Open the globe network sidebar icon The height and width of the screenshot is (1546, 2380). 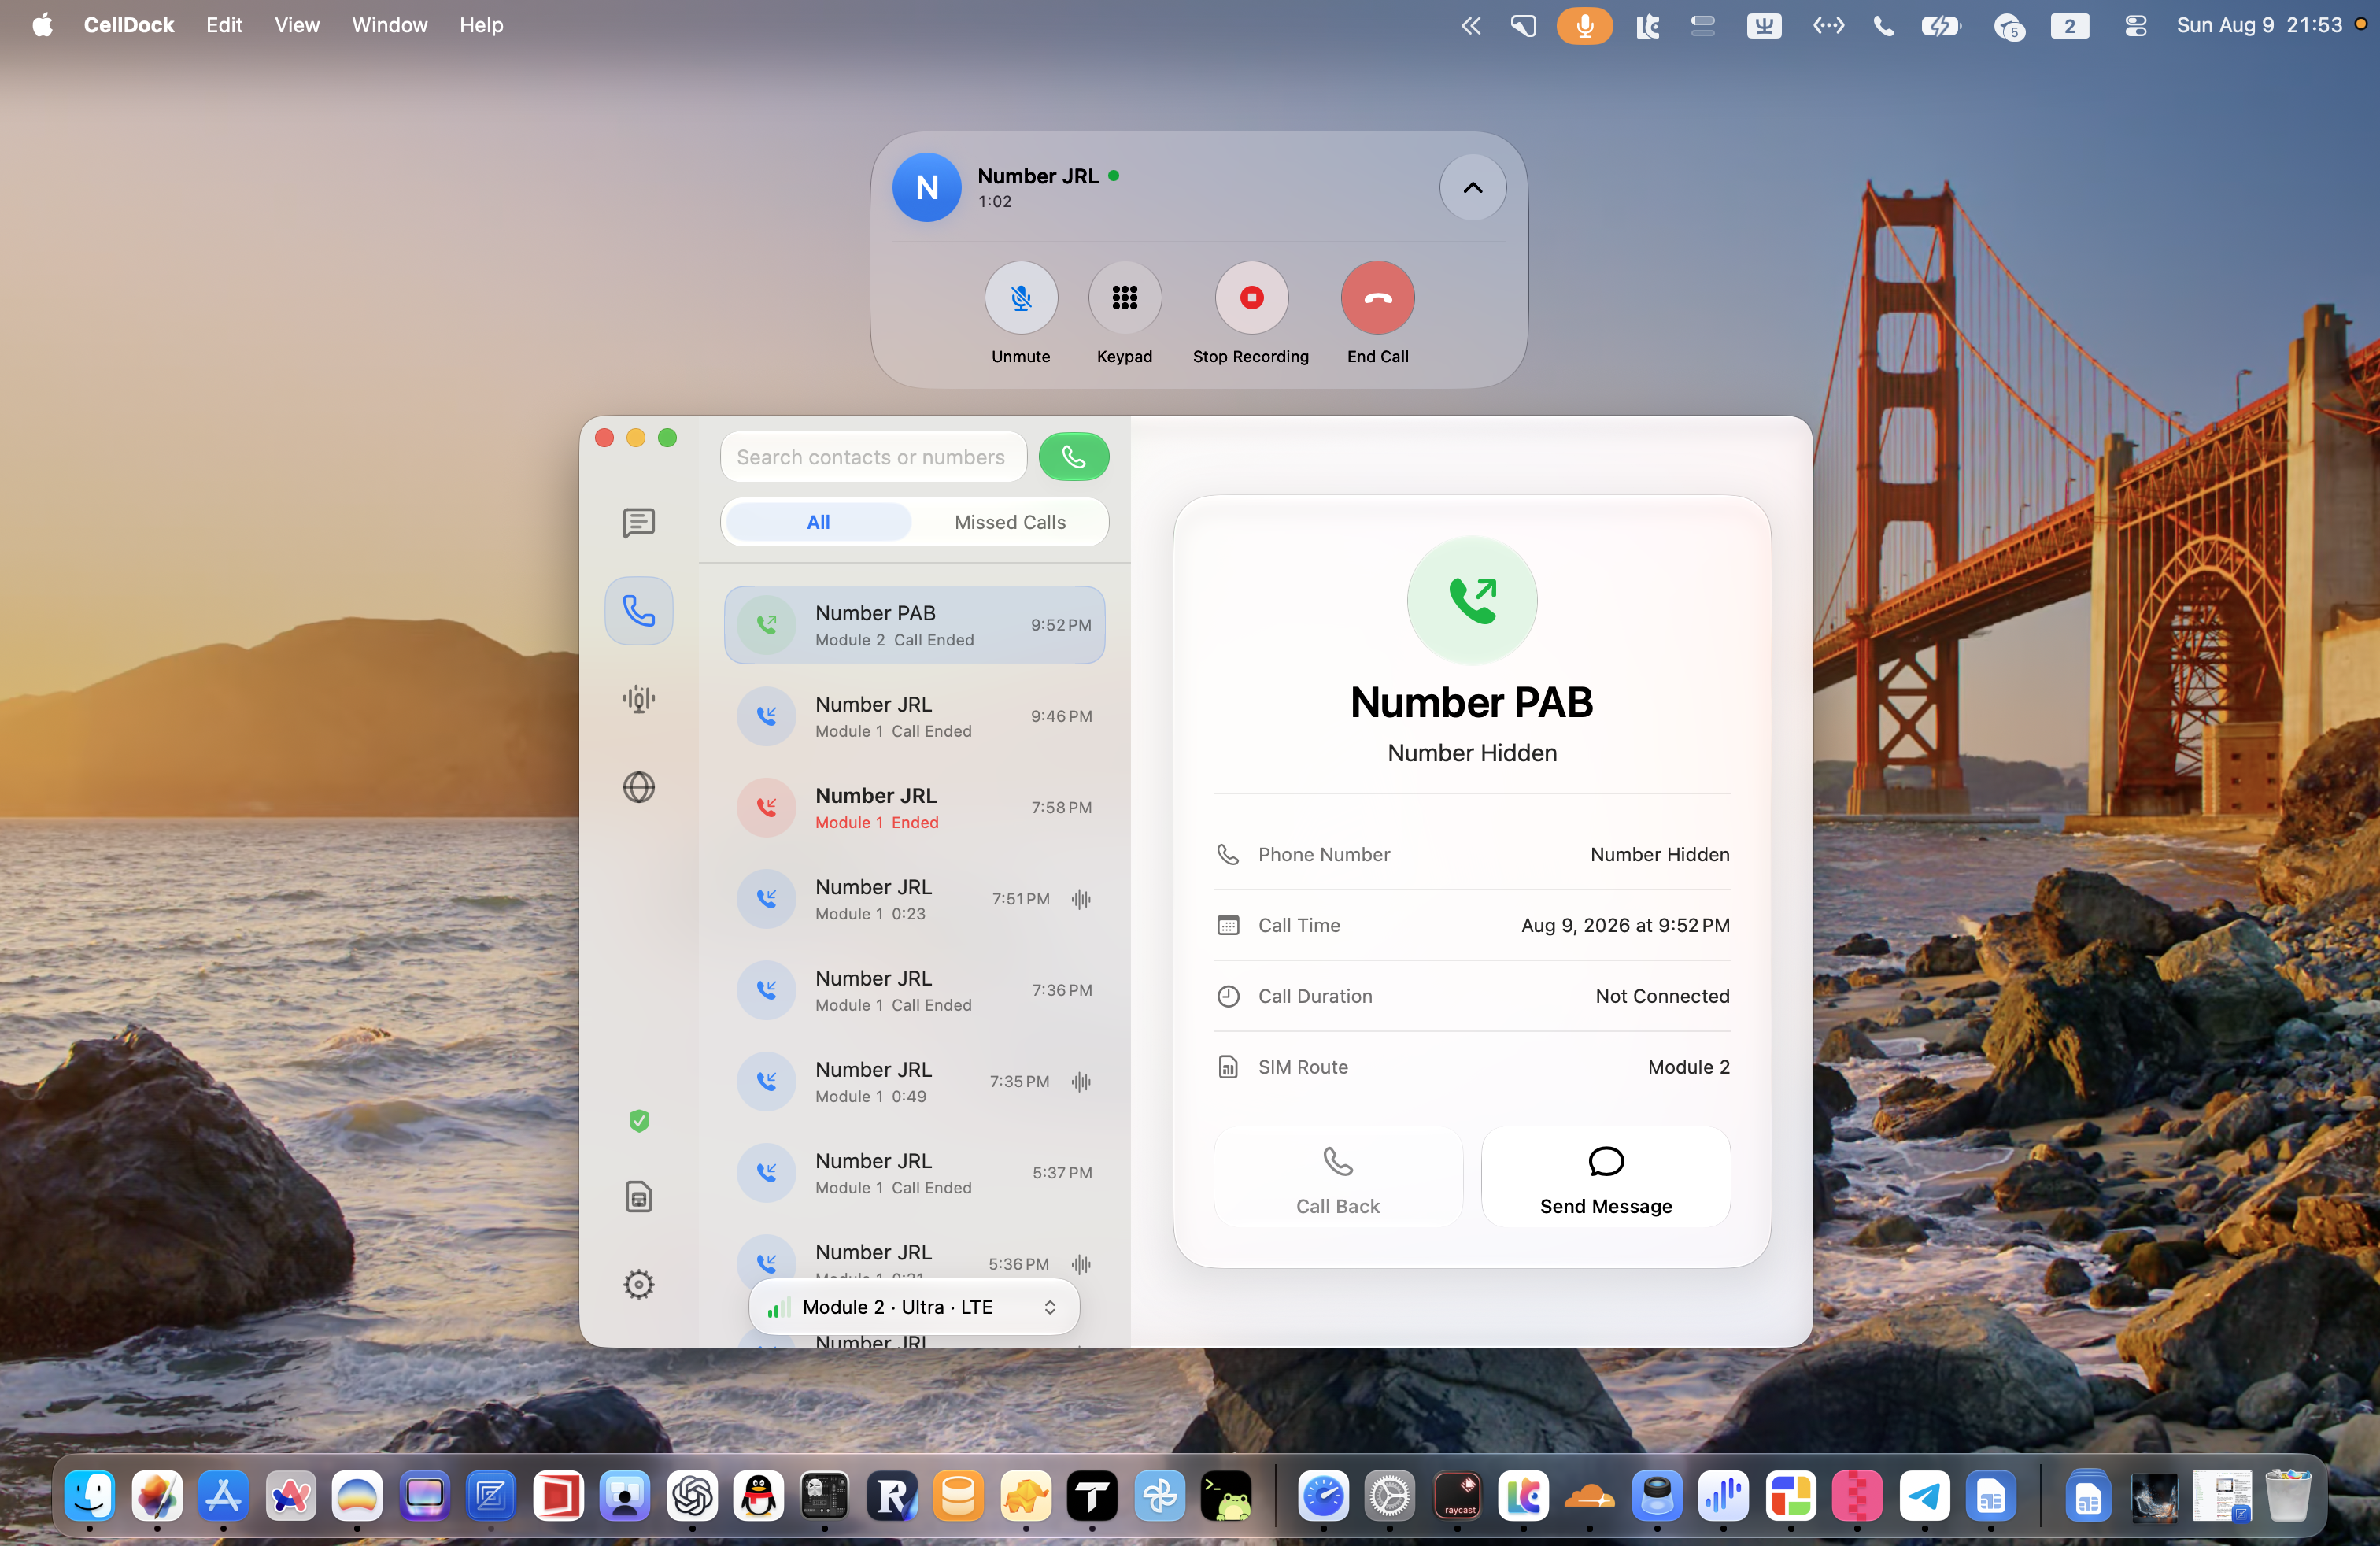[638, 787]
